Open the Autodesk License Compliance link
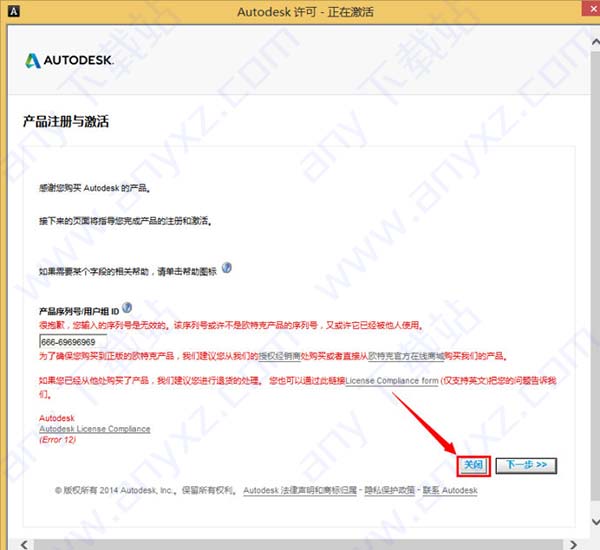This screenshot has width=600, height=550. pos(95,429)
